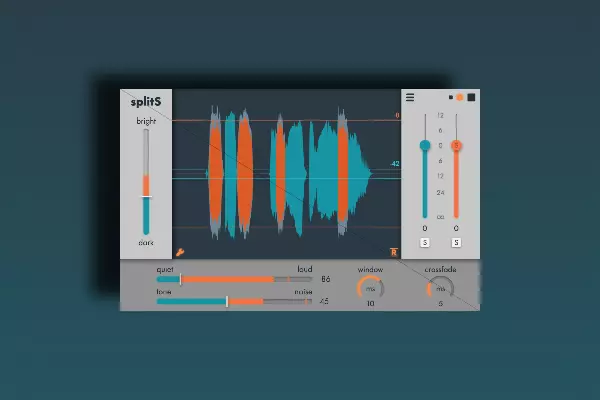Image resolution: width=600 pixels, height=400 pixels.
Task: Click the blue fader gain value 0
Action: click(425, 229)
